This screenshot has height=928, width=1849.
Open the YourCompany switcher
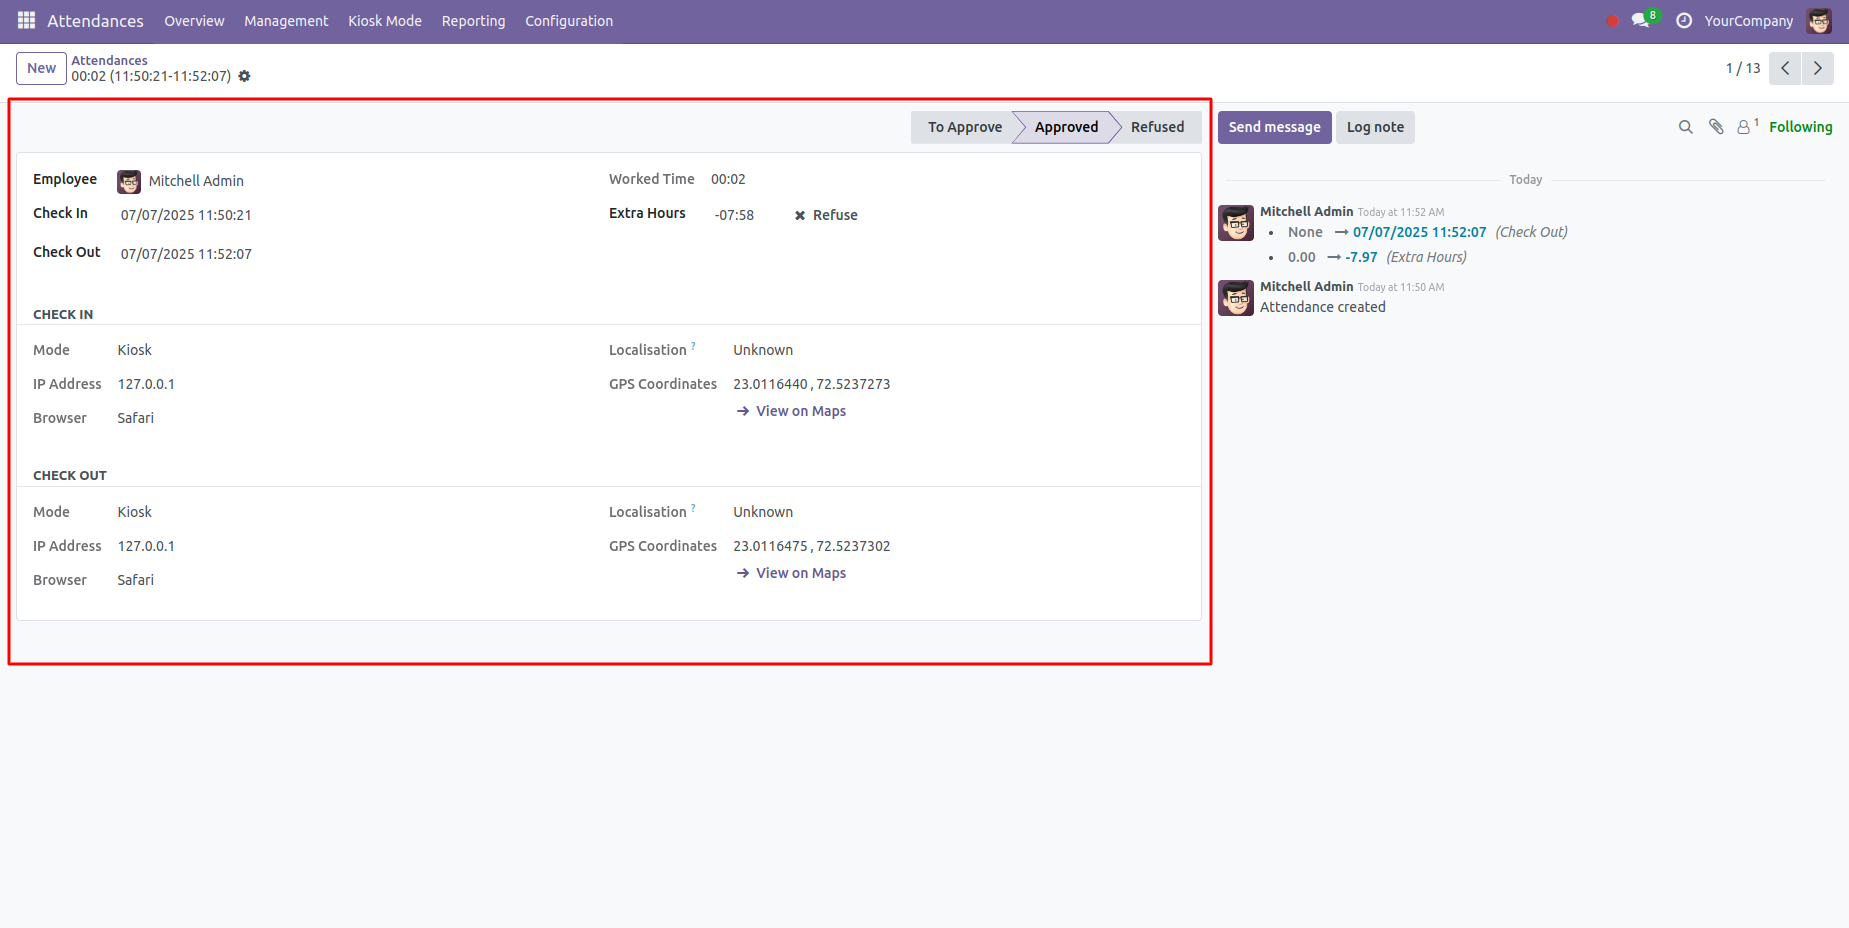pos(1748,21)
